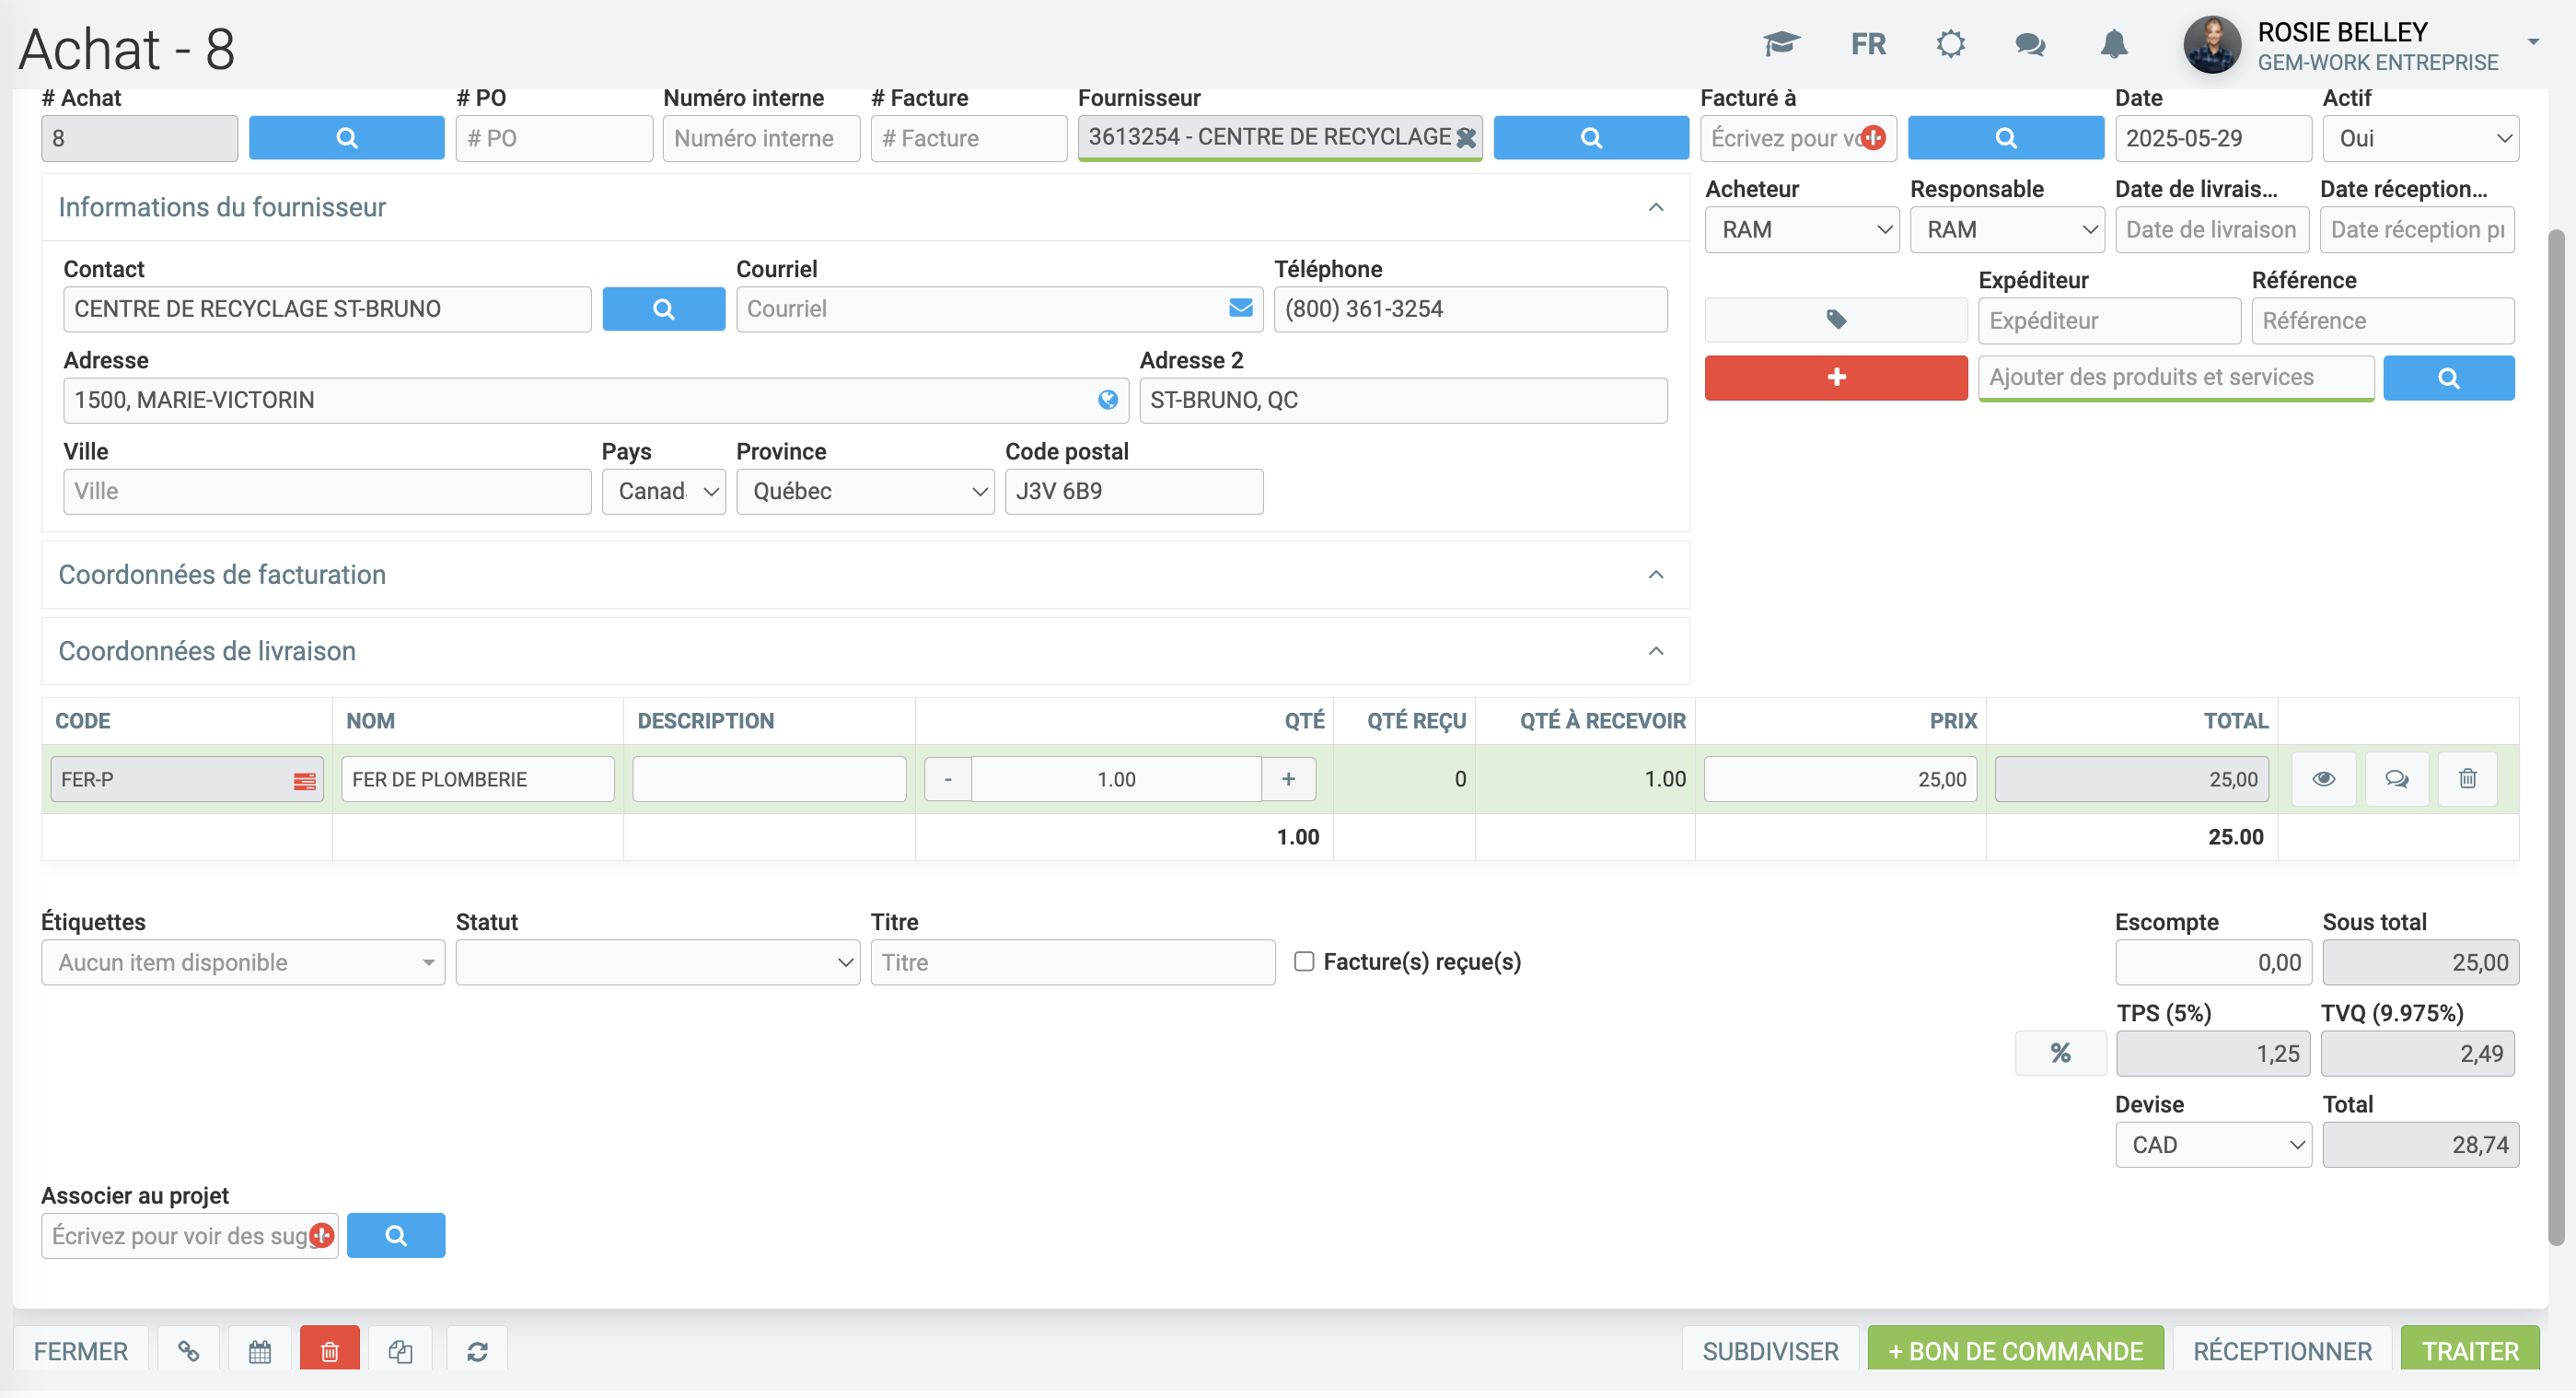The image size is (2576, 1398).
Task: Click the globe icon in Adresse field
Action: click(x=1107, y=400)
